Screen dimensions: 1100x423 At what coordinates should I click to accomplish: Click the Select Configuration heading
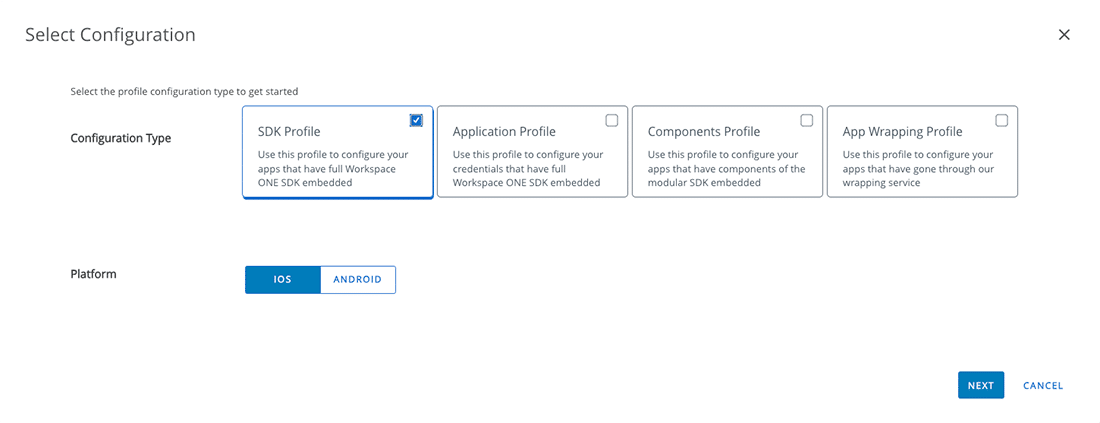(110, 35)
